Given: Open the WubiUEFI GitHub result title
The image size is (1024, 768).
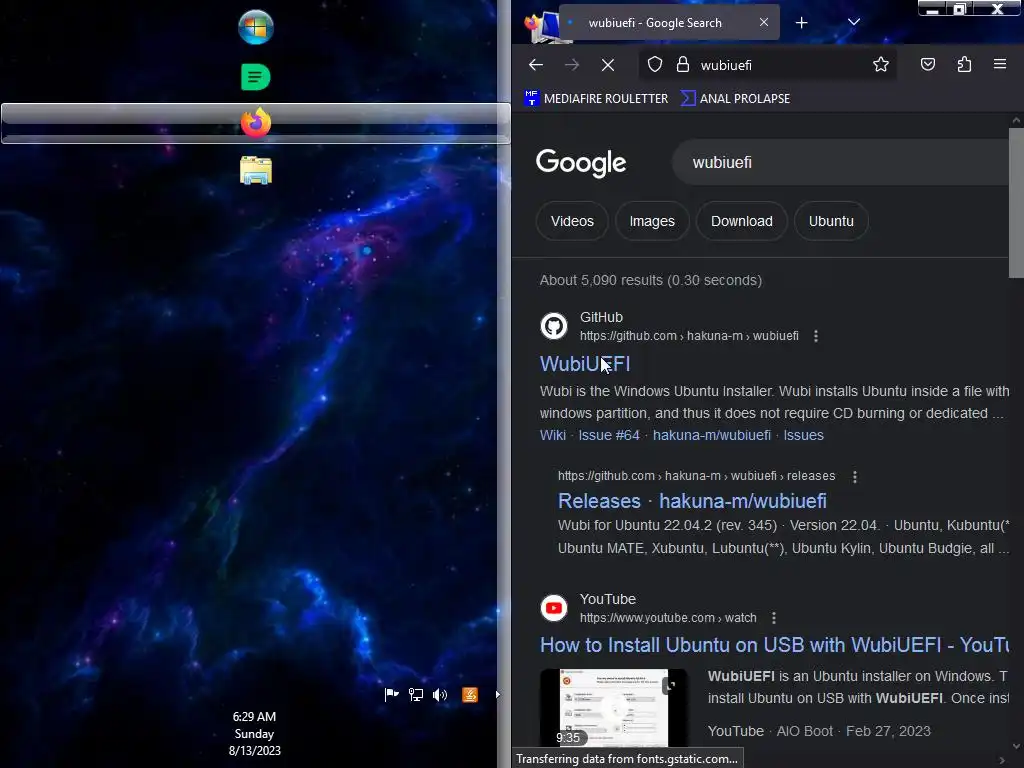Looking at the screenshot, I should [x=585, y=364].
